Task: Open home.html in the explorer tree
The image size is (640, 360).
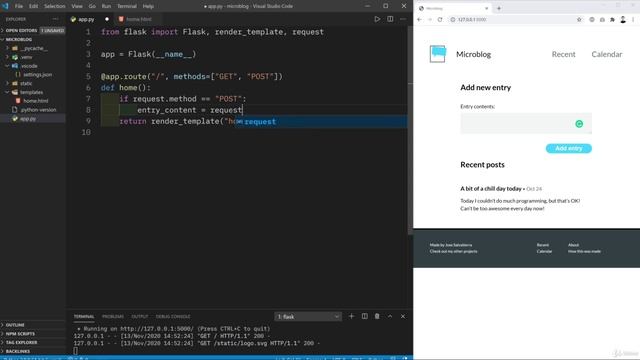Action: pos(36,101)
